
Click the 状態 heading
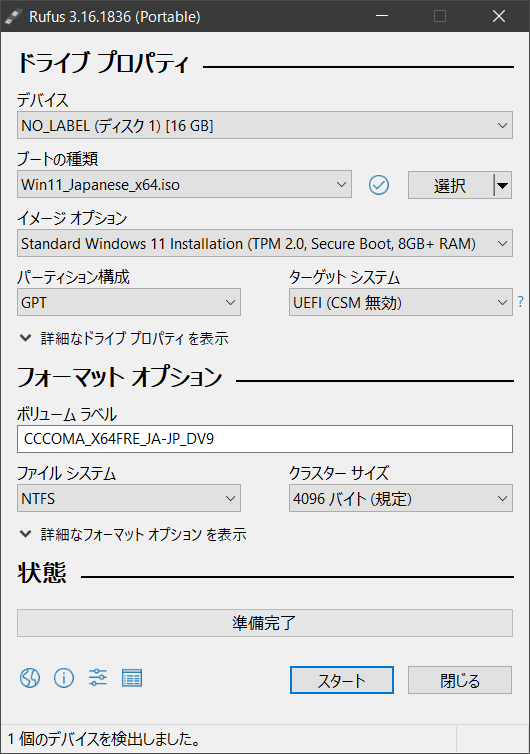[x=42, y=573]
